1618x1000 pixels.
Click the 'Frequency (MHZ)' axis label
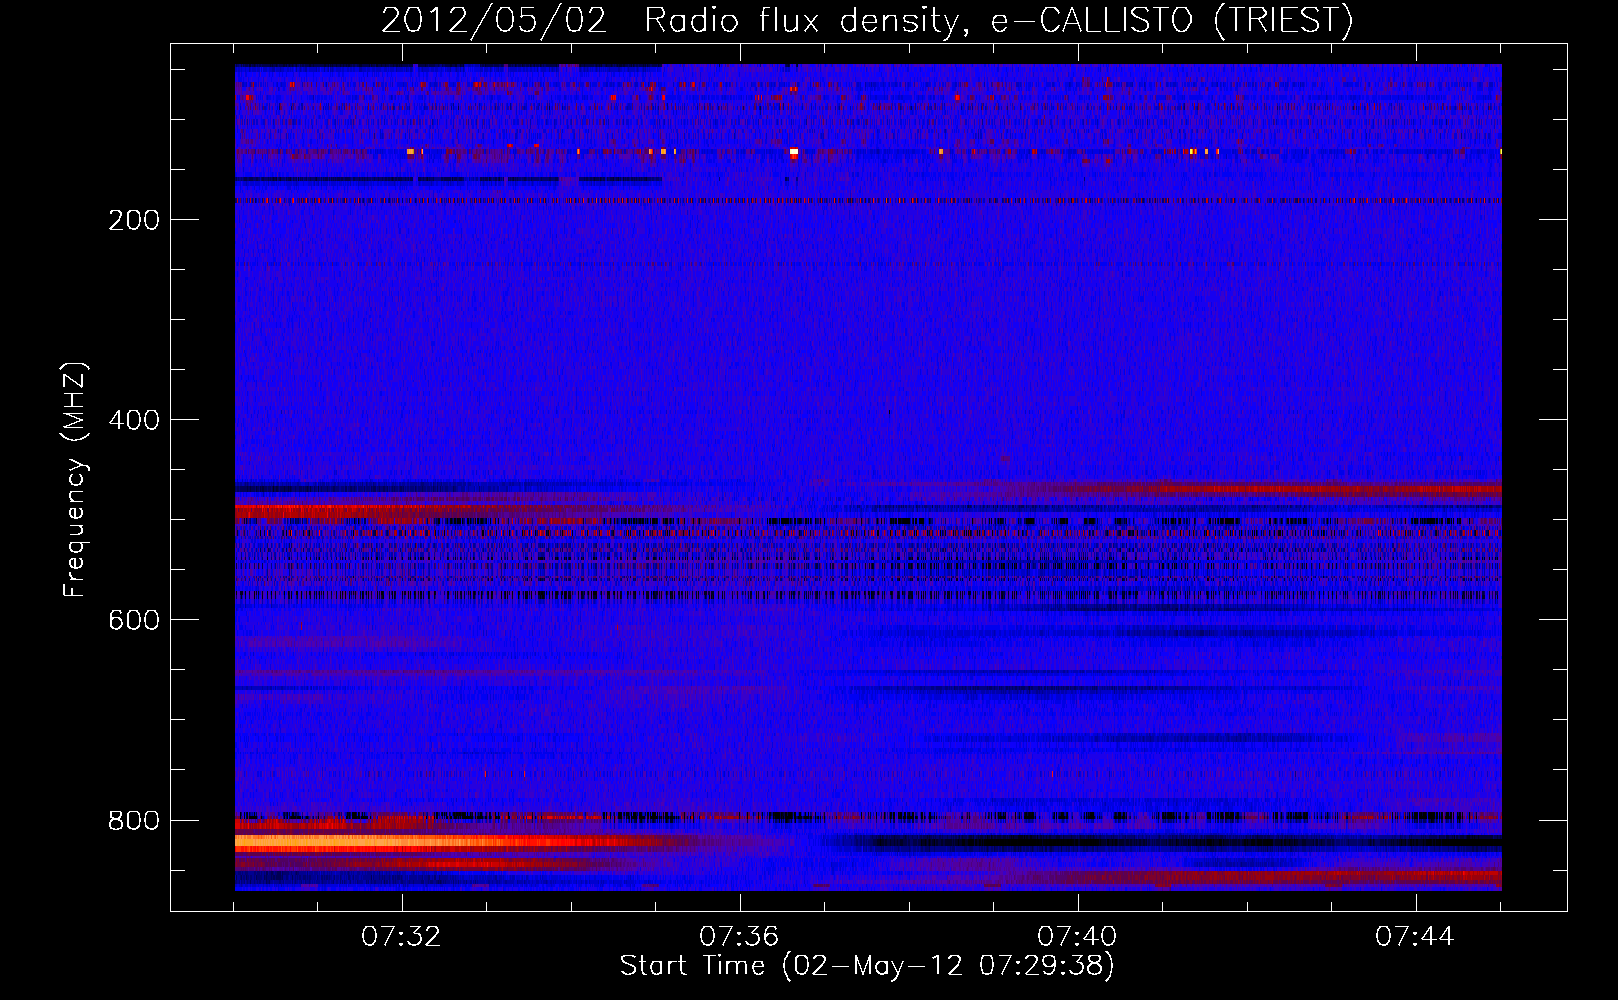click(75, 480)
